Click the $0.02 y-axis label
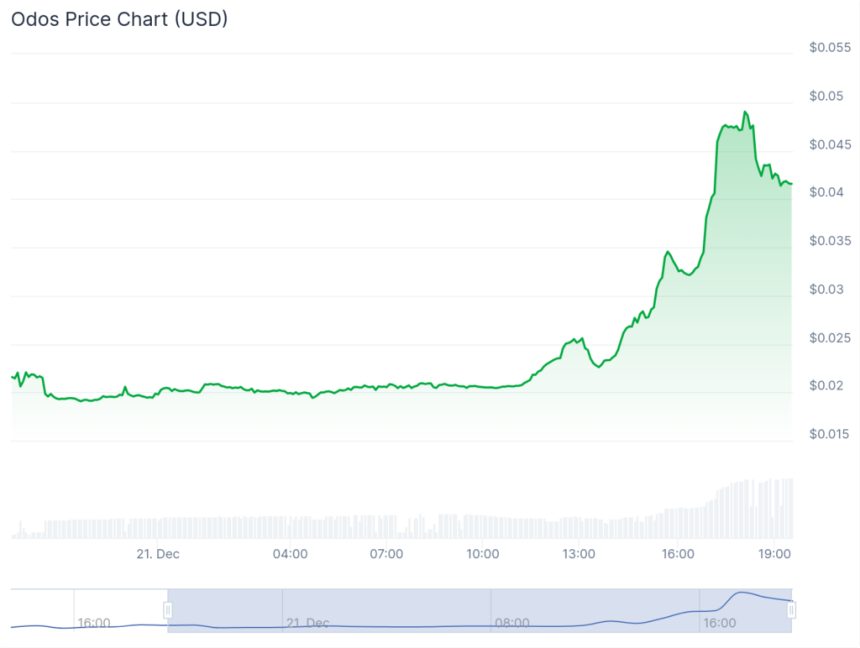Screen dimensions: 860x648 pyautogui.click(x=829, y=386)
